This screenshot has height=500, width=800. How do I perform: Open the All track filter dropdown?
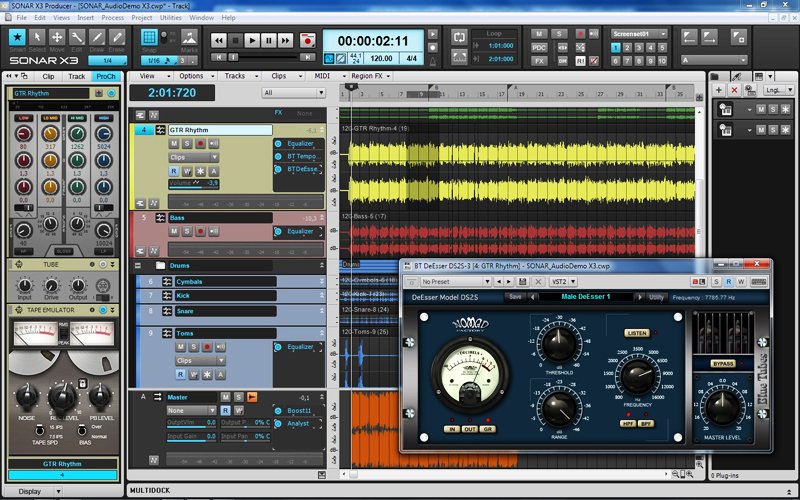(x=293, y=93)
